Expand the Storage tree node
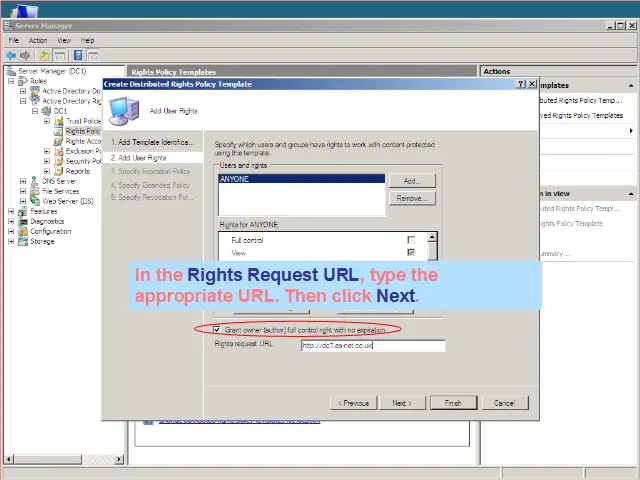 pos(11,241)
